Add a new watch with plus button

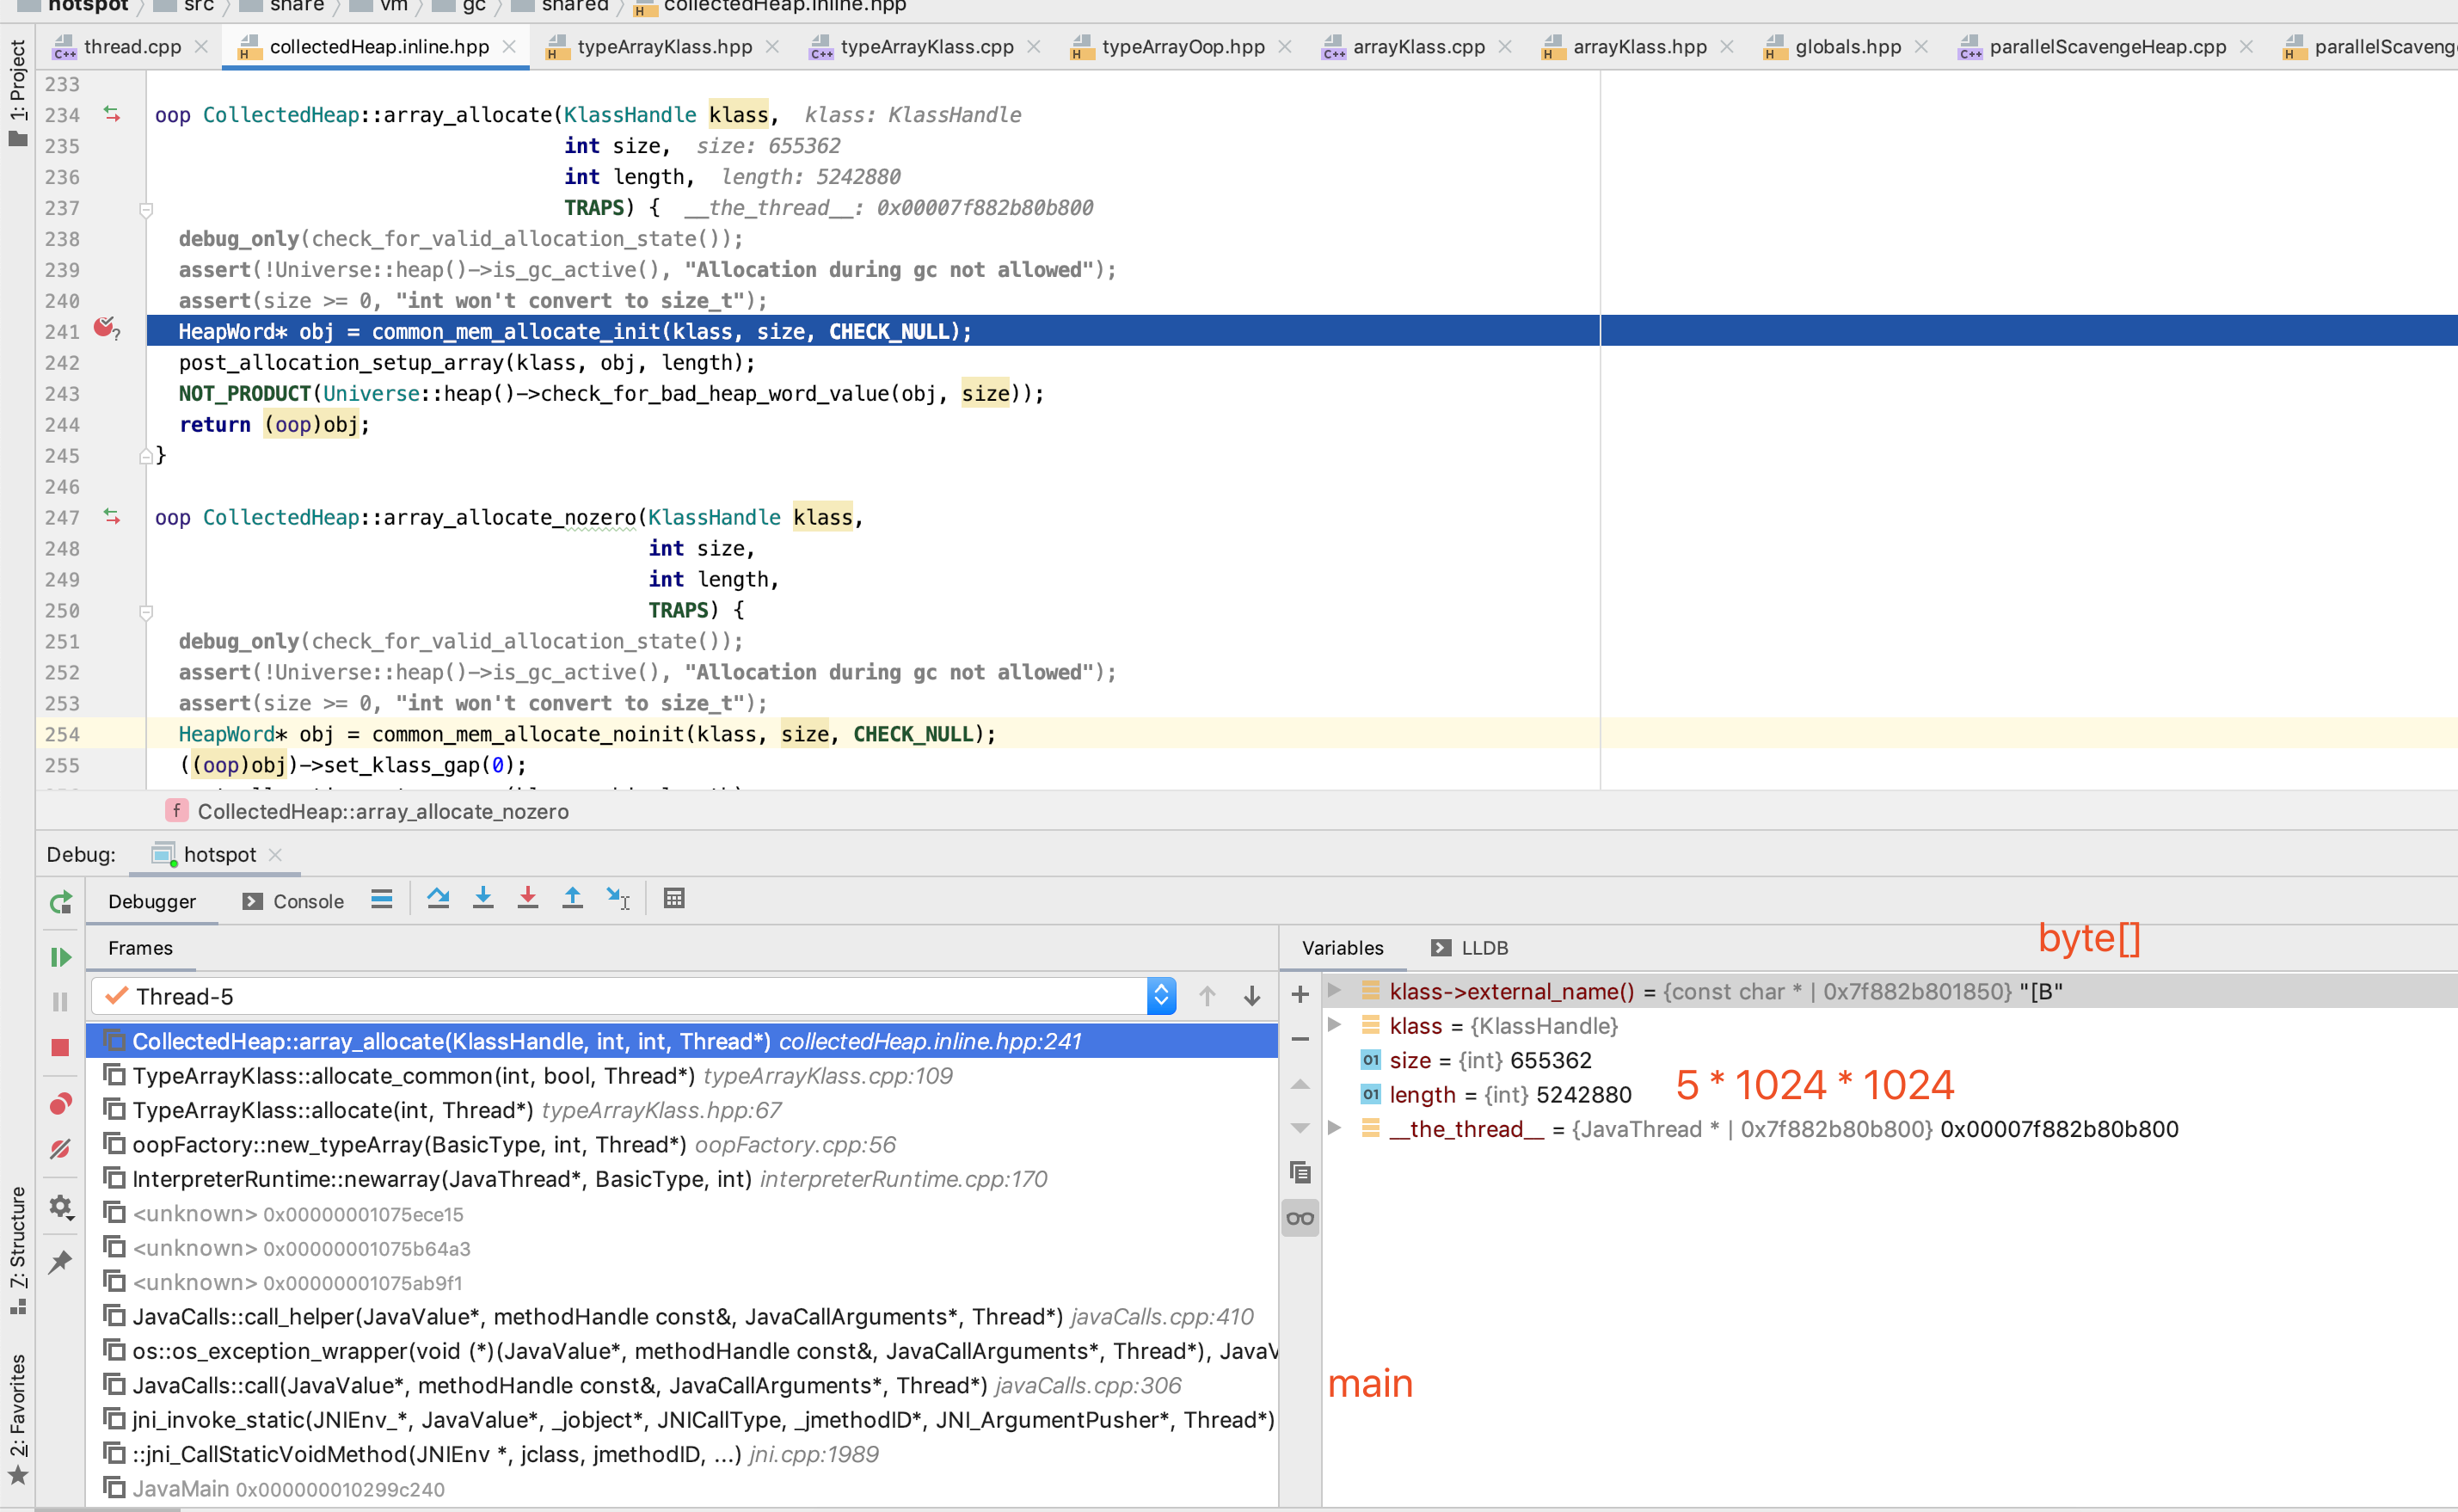pyautogui.click(x=1300, y=995)
